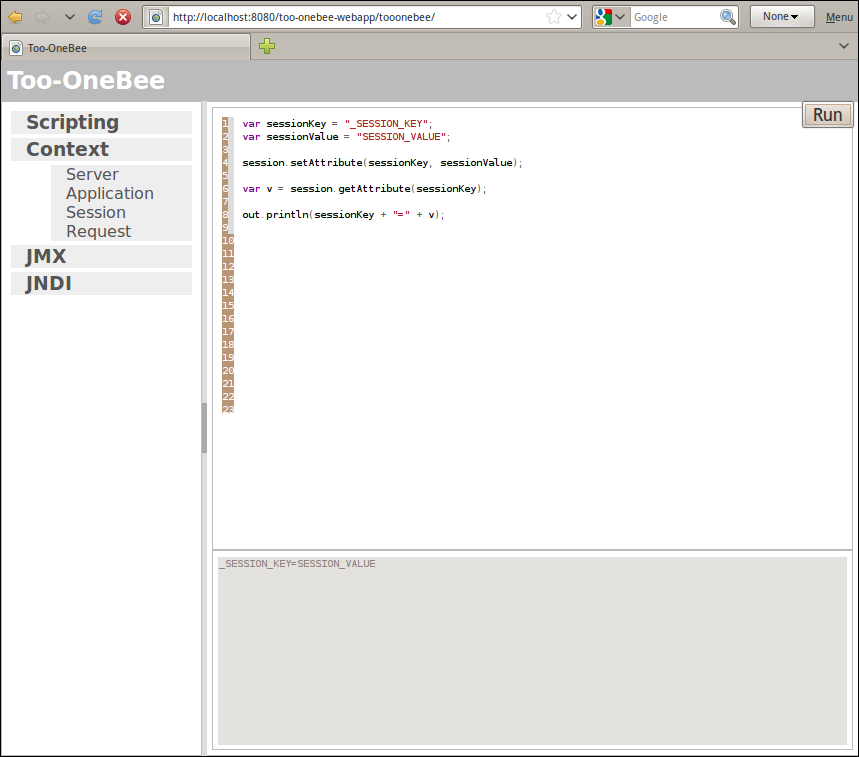Click the Too-OneBee page title
The width and height of the screenshot is (859, 757).
pyautogui.click(x=86, y=81)
